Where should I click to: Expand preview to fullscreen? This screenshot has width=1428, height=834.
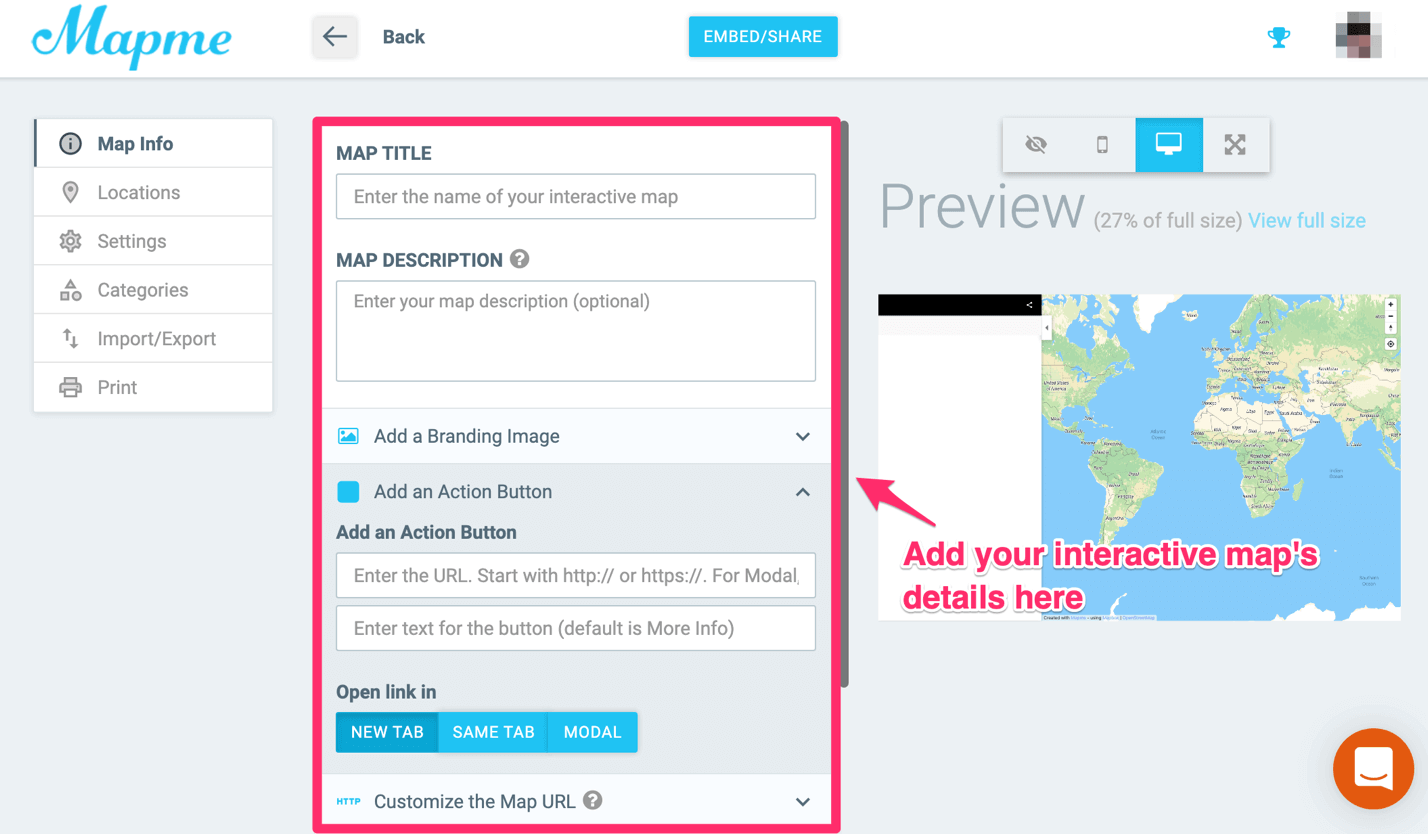point(1236,145)
